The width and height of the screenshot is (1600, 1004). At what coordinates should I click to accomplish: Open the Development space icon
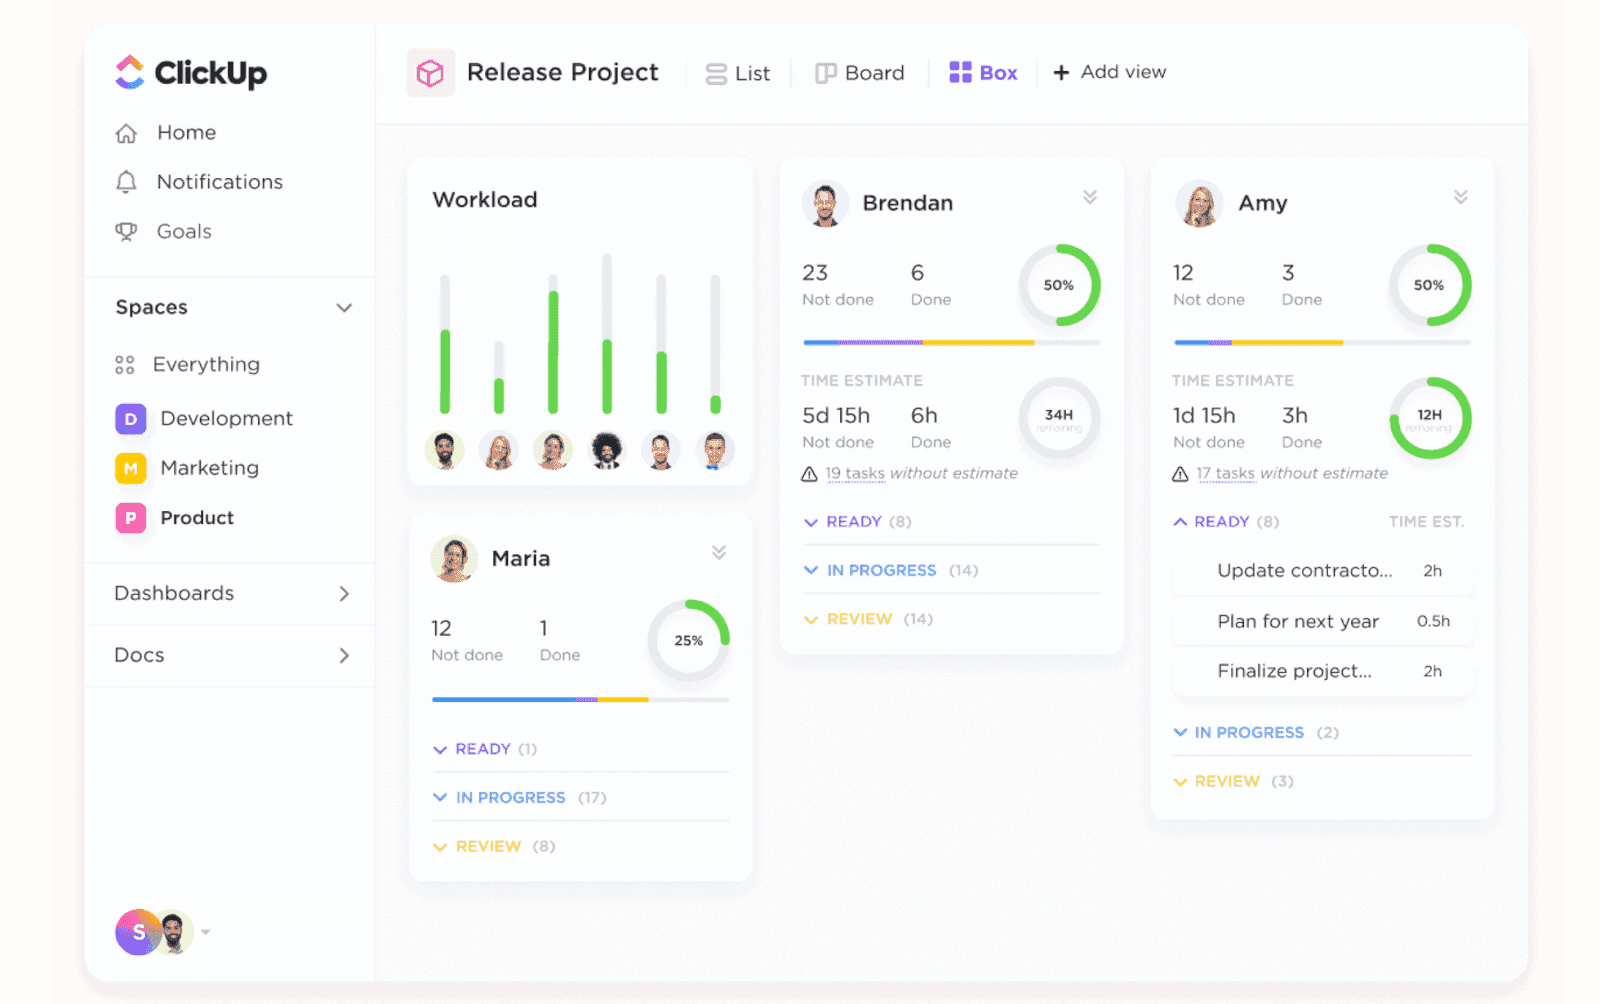tap(130, 418)
